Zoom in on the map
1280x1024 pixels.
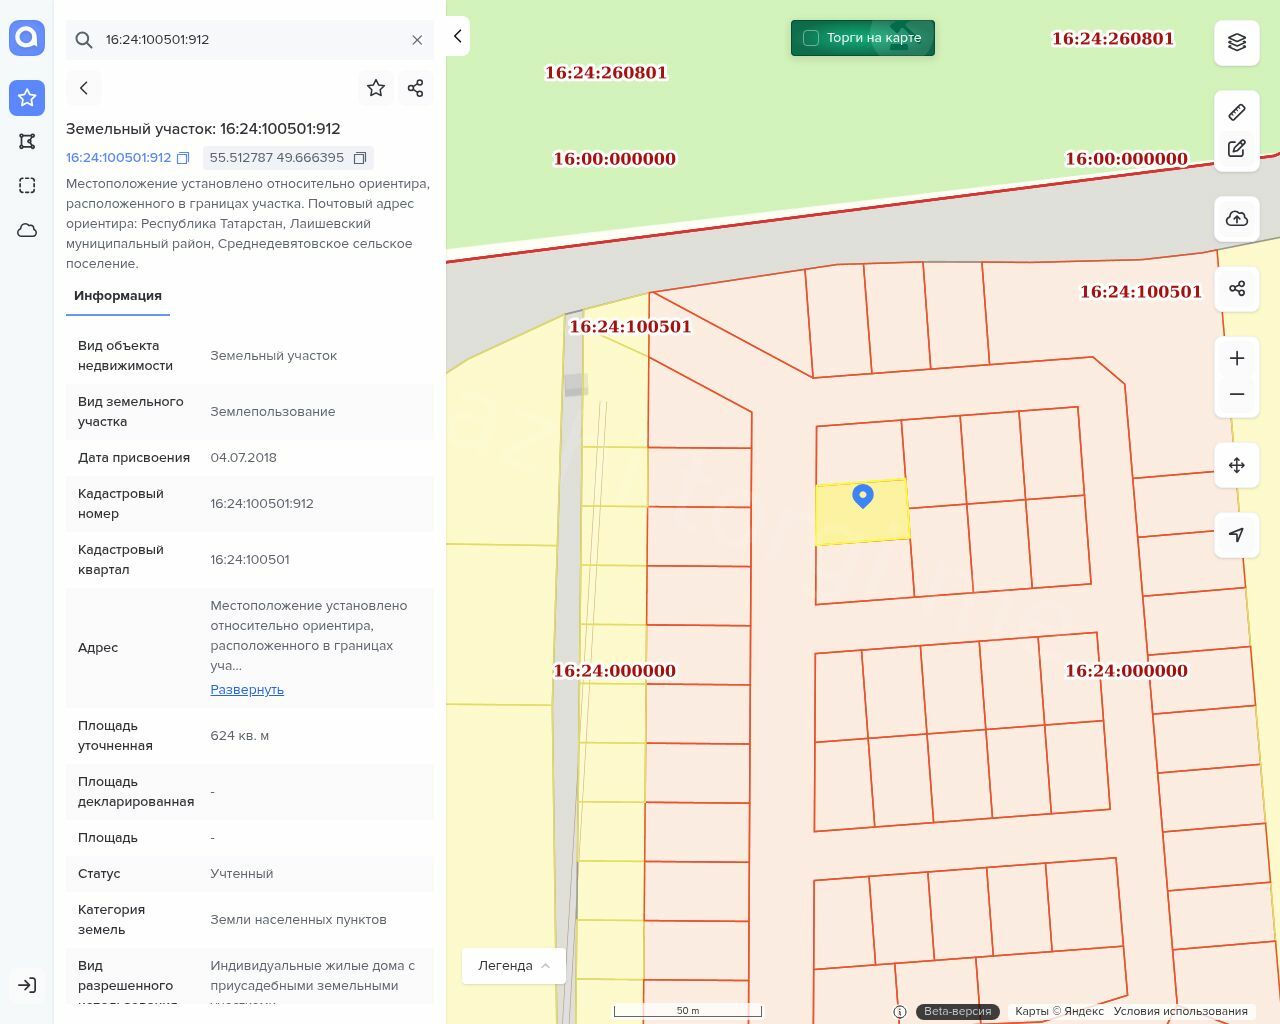tap(1237, 359)
